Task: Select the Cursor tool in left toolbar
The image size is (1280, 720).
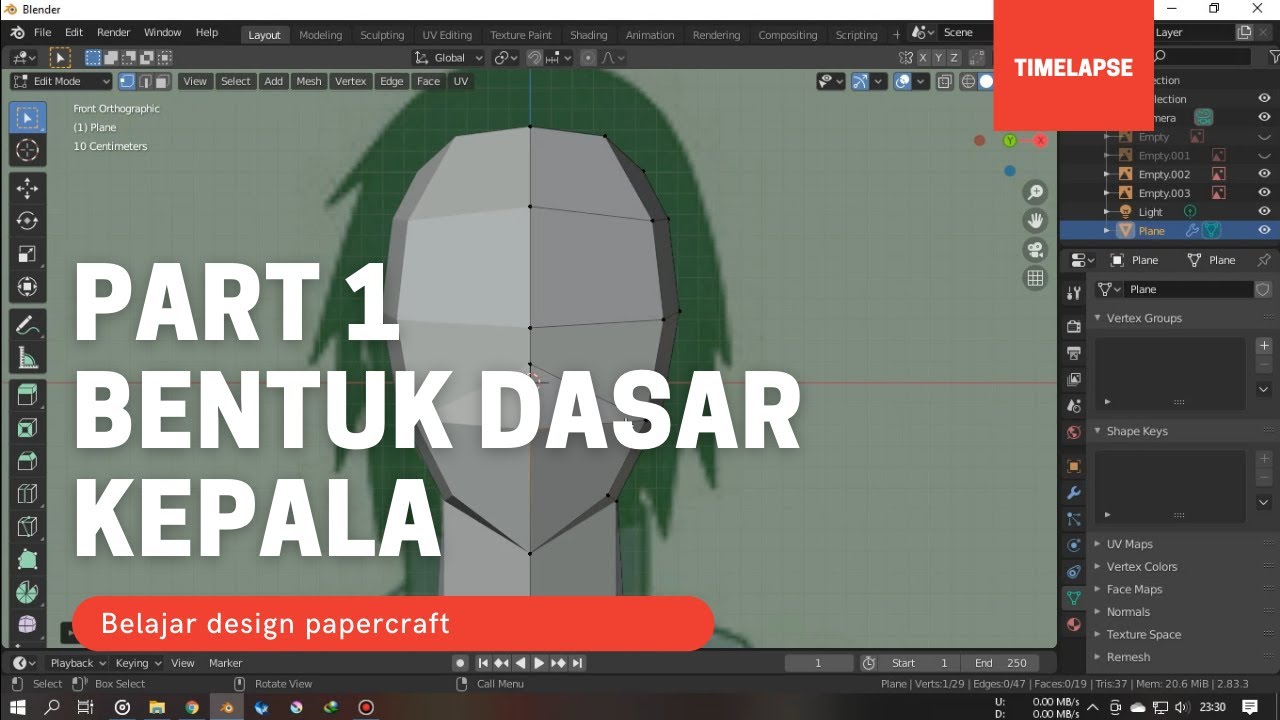Action: point(27,151)
